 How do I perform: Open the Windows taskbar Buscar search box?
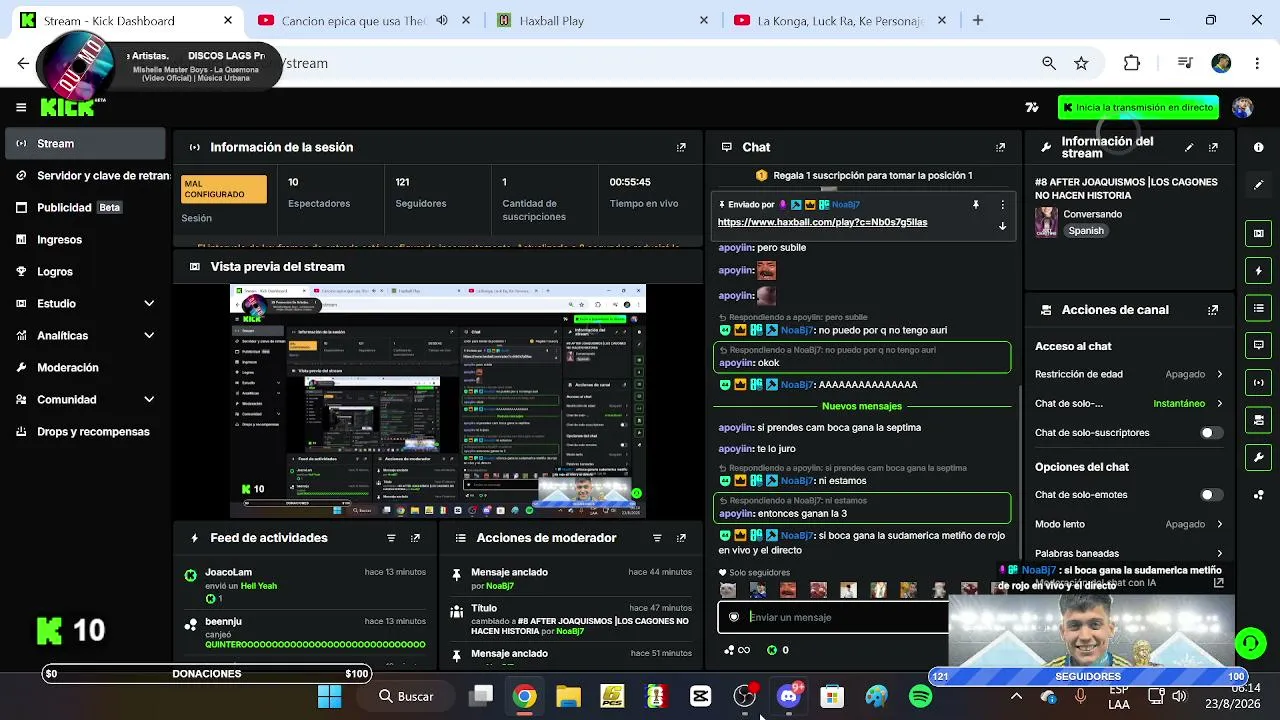coord(407,696)
